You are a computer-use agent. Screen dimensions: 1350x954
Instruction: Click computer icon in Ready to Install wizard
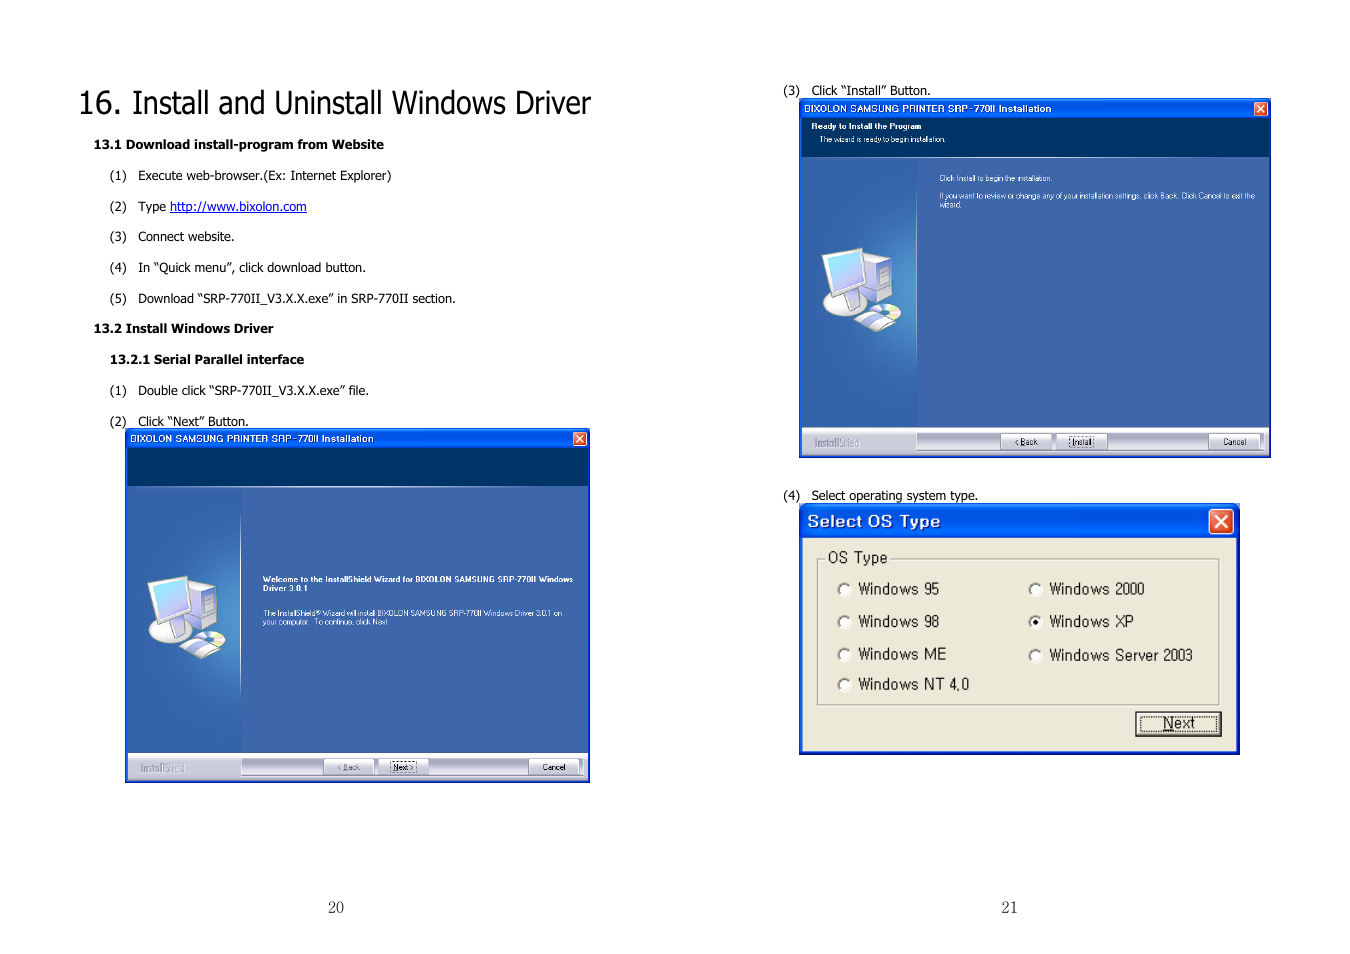tap(861, 290)
